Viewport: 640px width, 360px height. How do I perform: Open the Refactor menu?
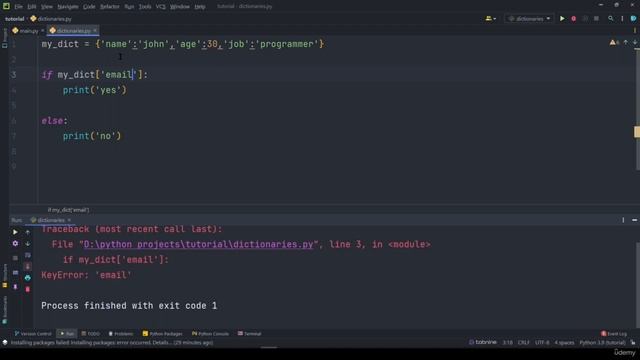click(110, 7)
